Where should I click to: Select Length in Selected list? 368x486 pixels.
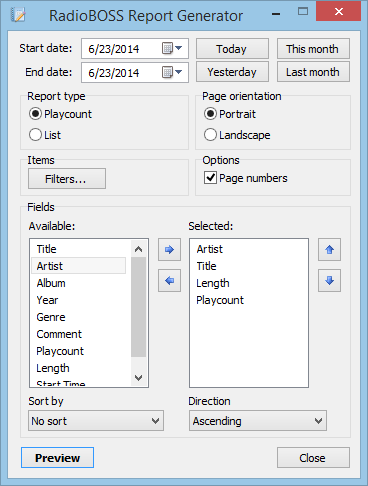(248, 283)
